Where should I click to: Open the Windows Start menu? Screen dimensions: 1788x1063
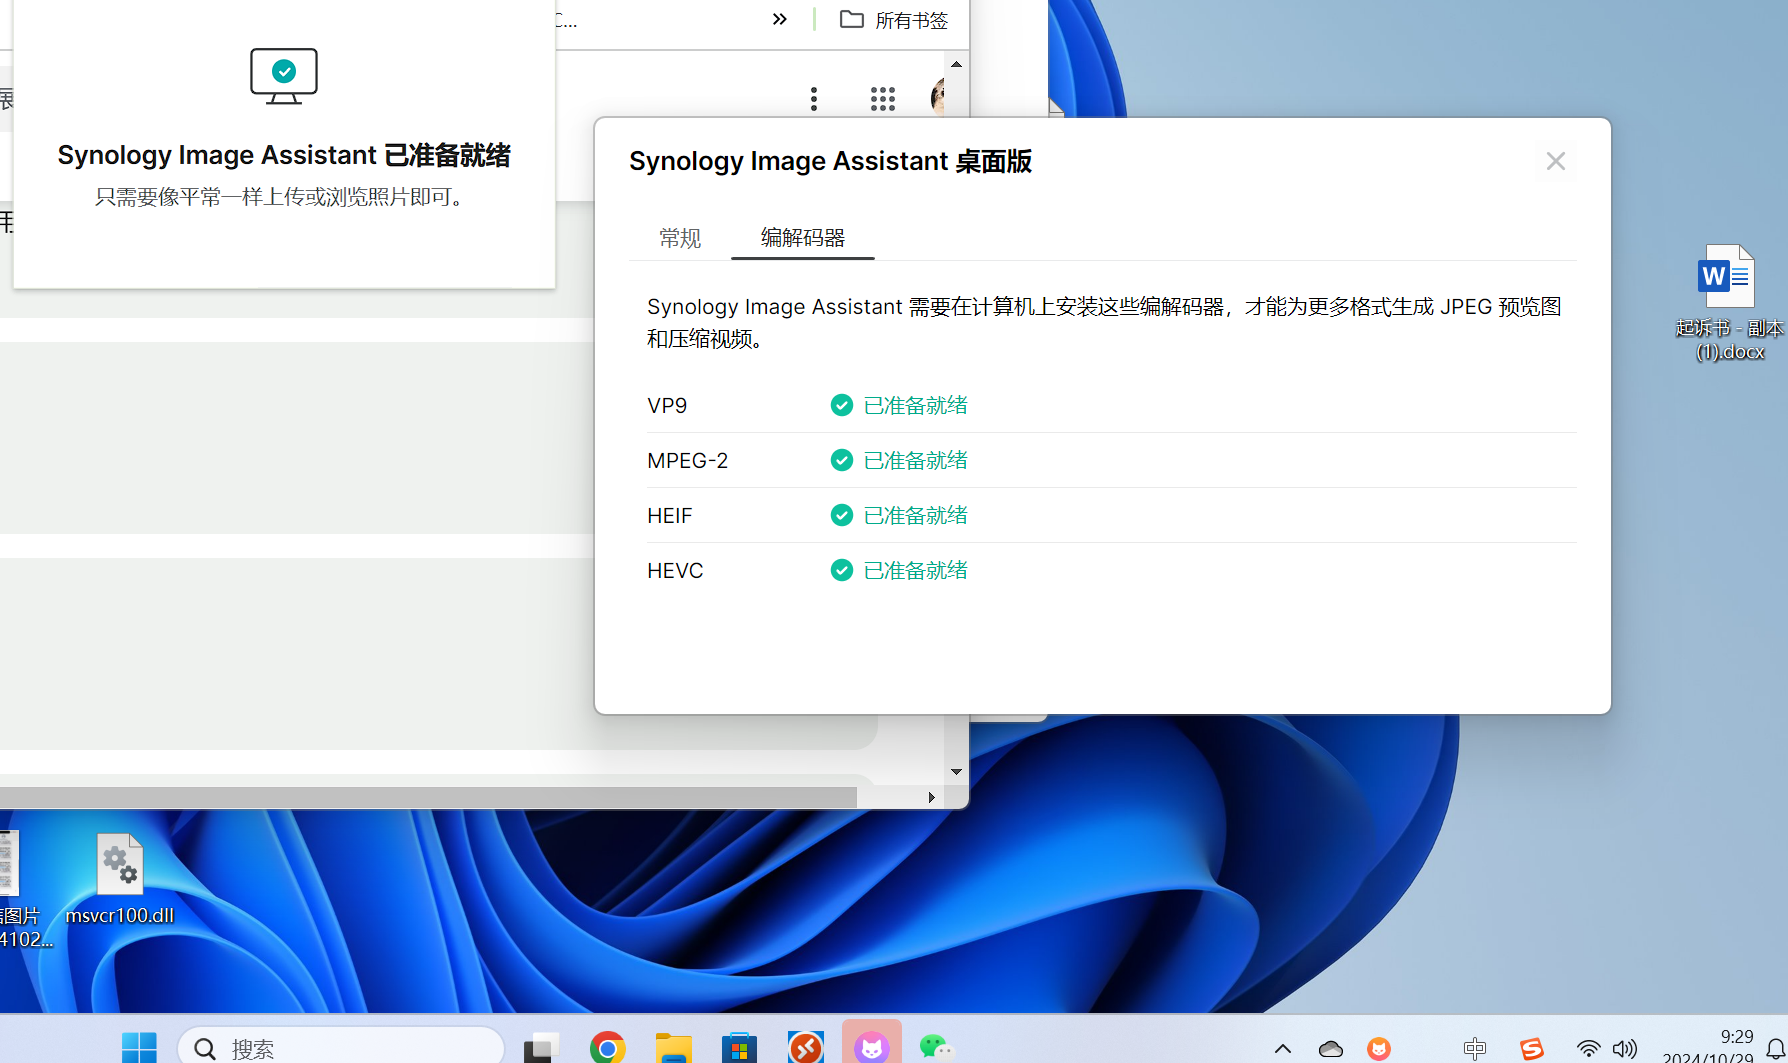[139, 1048]
